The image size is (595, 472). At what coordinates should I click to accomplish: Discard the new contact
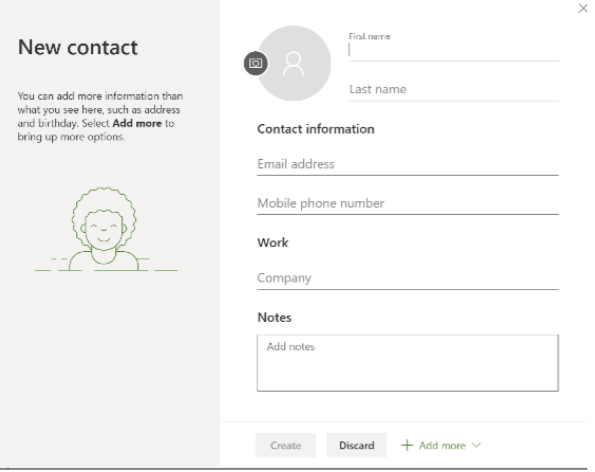(356, 445)
